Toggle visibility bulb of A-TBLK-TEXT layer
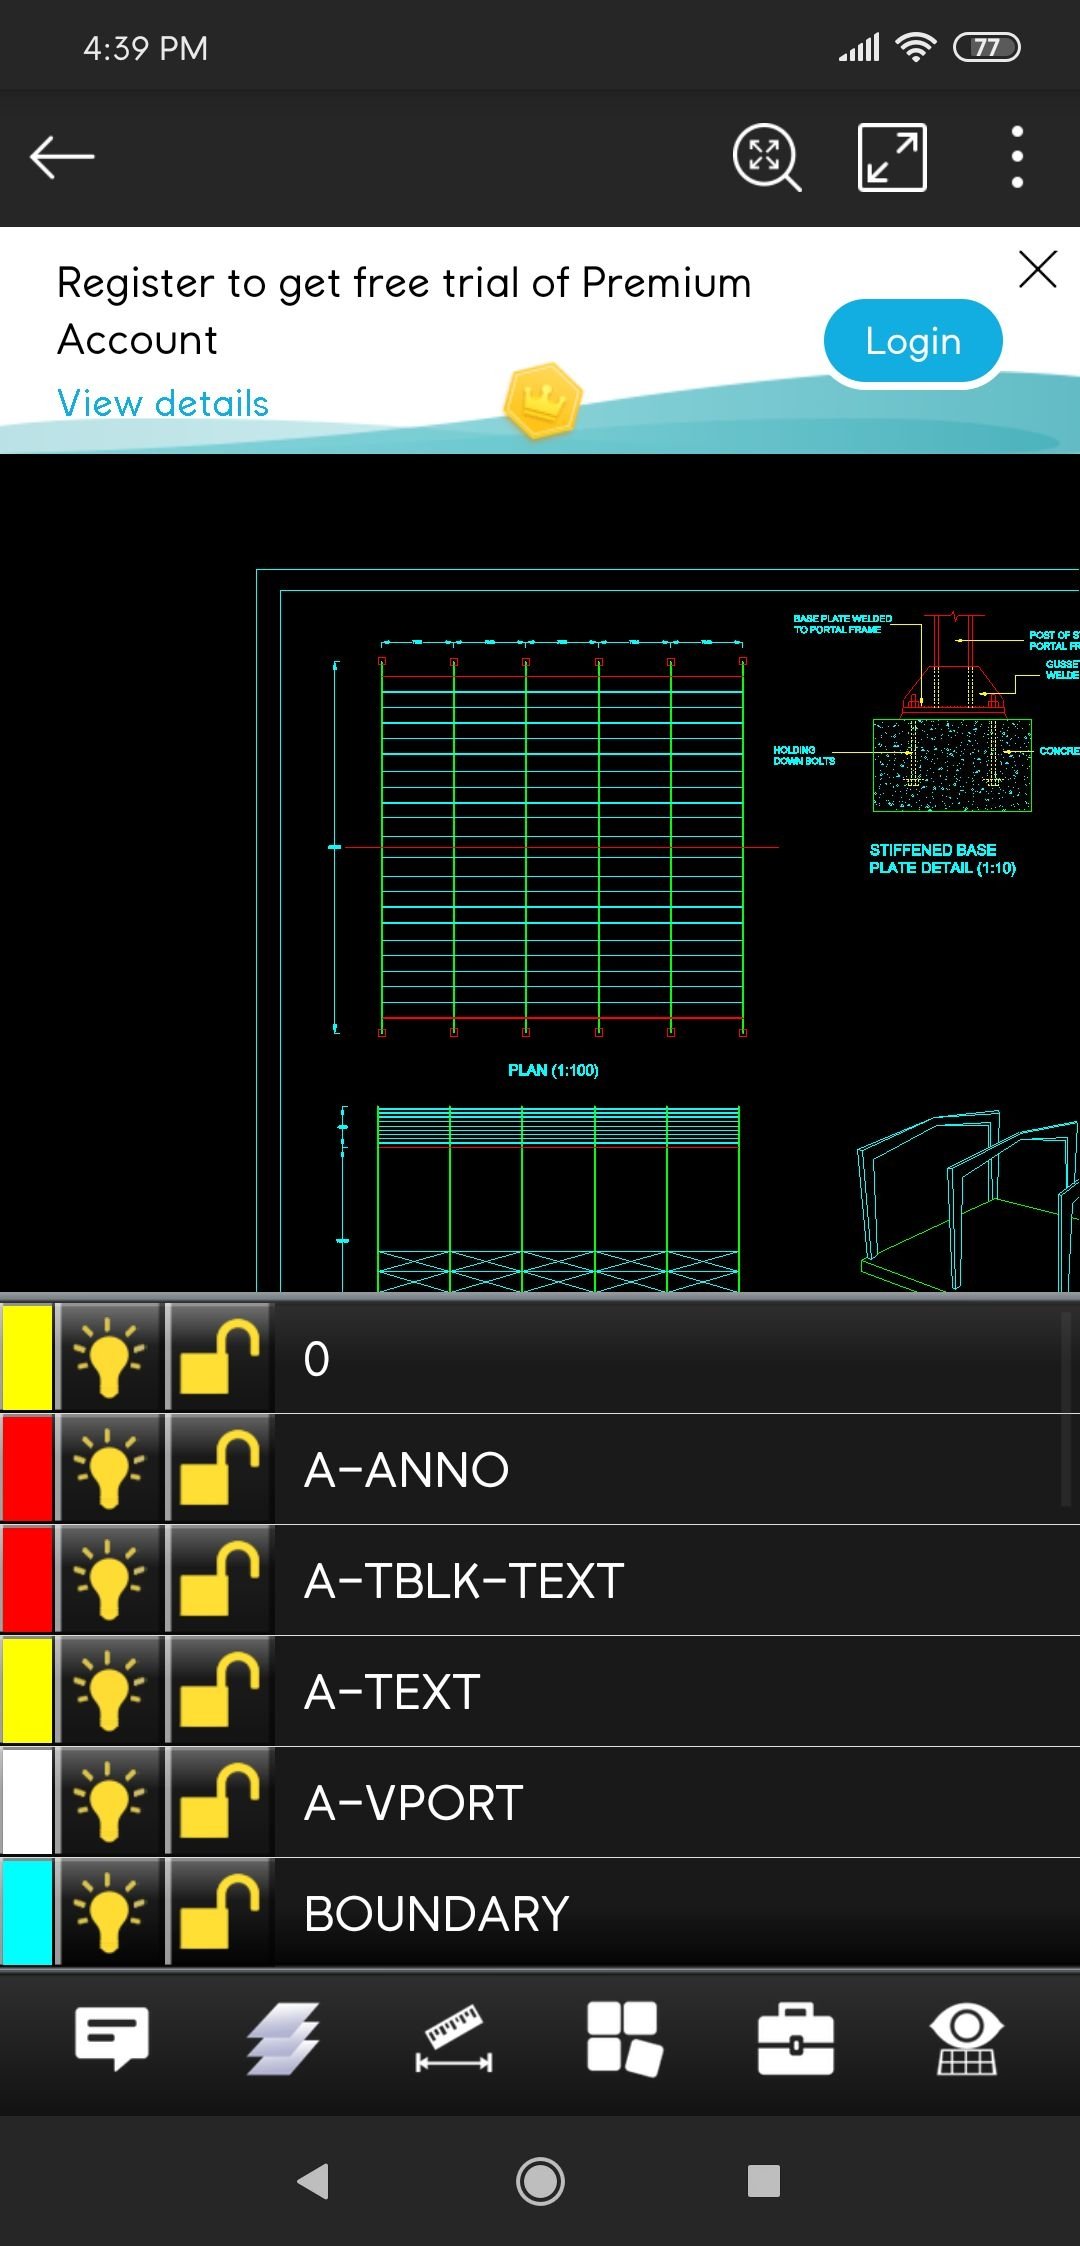Screen dimensions: 1080x2246 click(x=109, y=1580)
